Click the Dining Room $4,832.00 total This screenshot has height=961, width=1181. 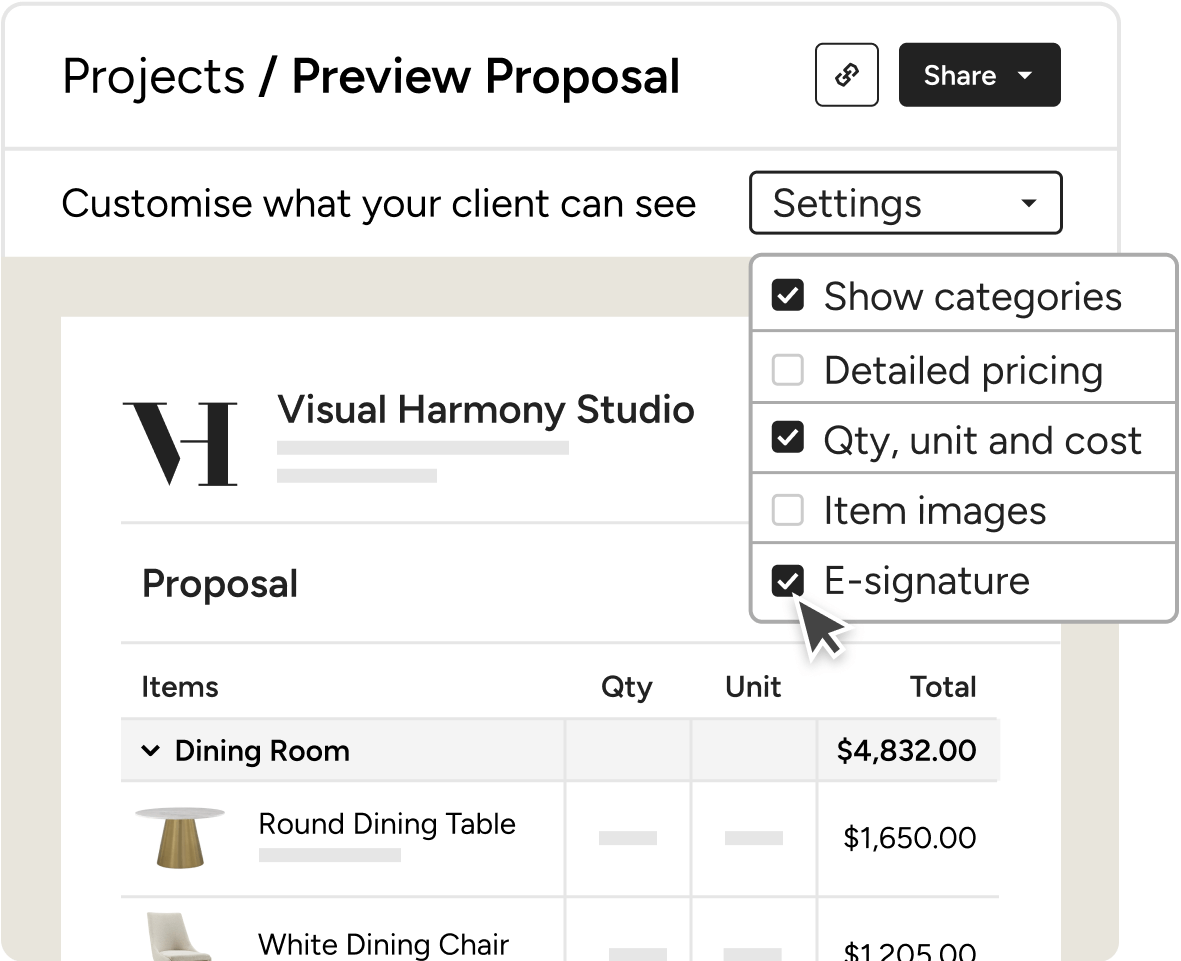click(907, 750)
